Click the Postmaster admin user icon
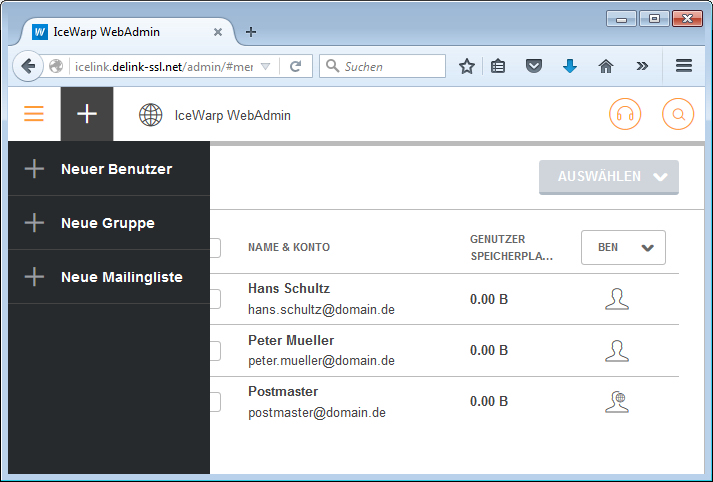Screen dimensions: 713x482 [617, 402]
